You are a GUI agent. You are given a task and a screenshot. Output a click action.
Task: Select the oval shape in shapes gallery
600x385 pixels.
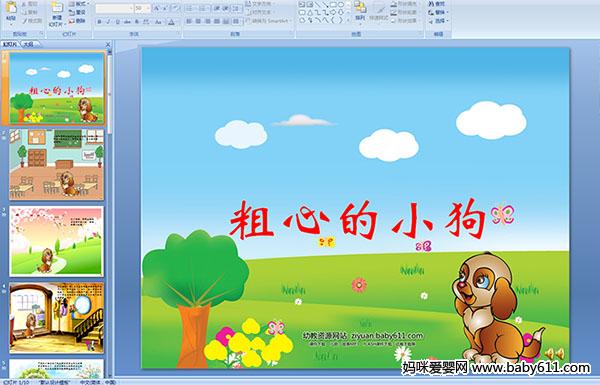pos(340,5)
